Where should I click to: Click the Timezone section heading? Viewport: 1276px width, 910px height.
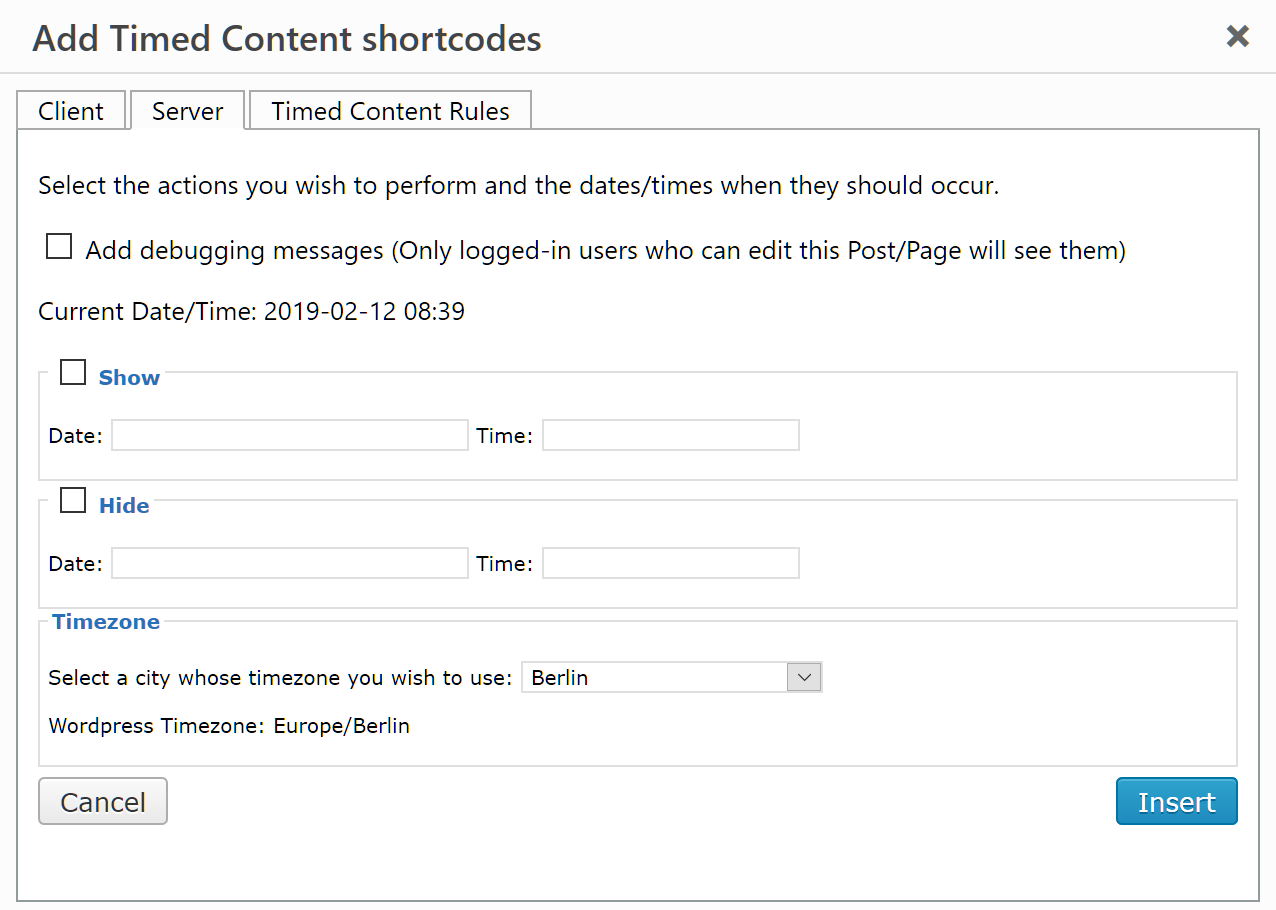[x=106, y=621]
